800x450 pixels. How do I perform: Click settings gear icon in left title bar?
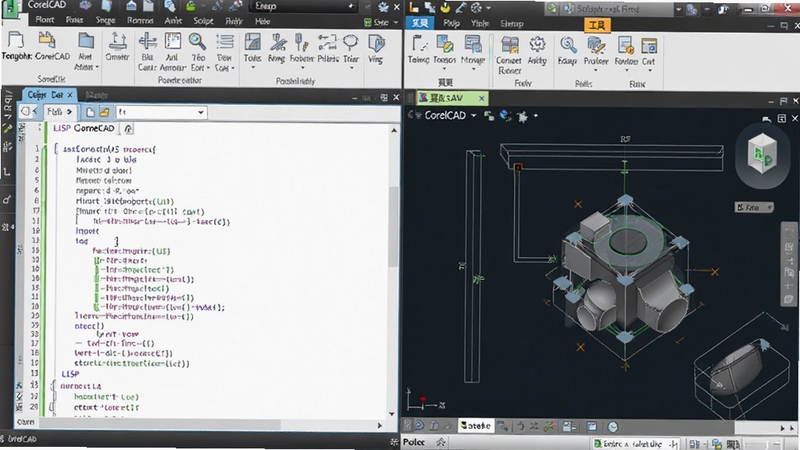pyautogui.click(x=383, y=7)
